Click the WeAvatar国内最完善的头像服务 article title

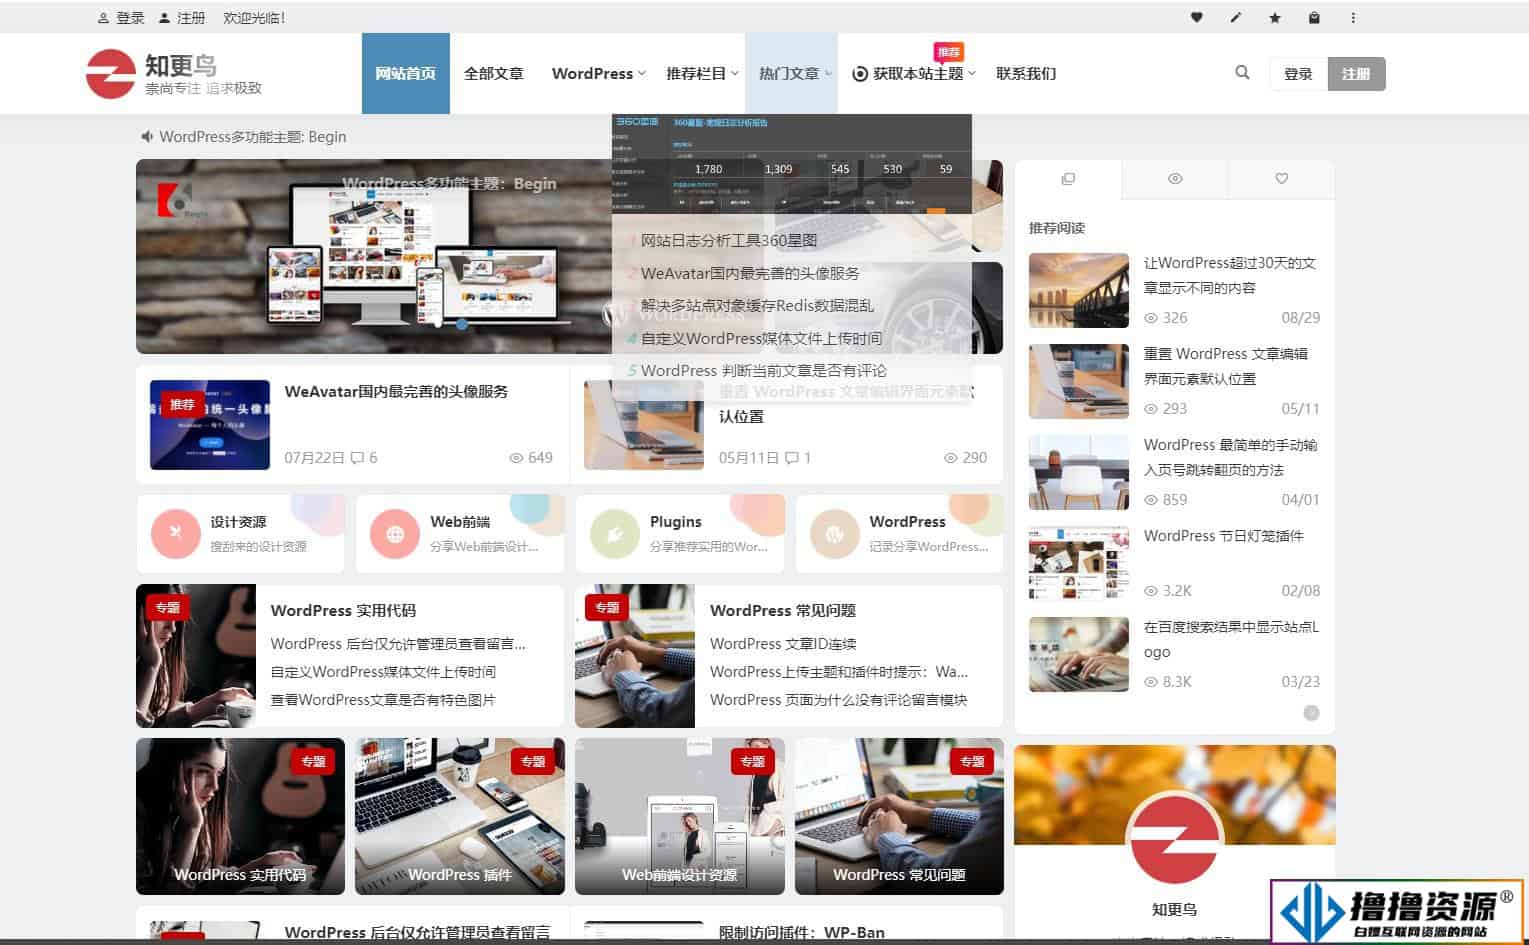coord(396,392)
